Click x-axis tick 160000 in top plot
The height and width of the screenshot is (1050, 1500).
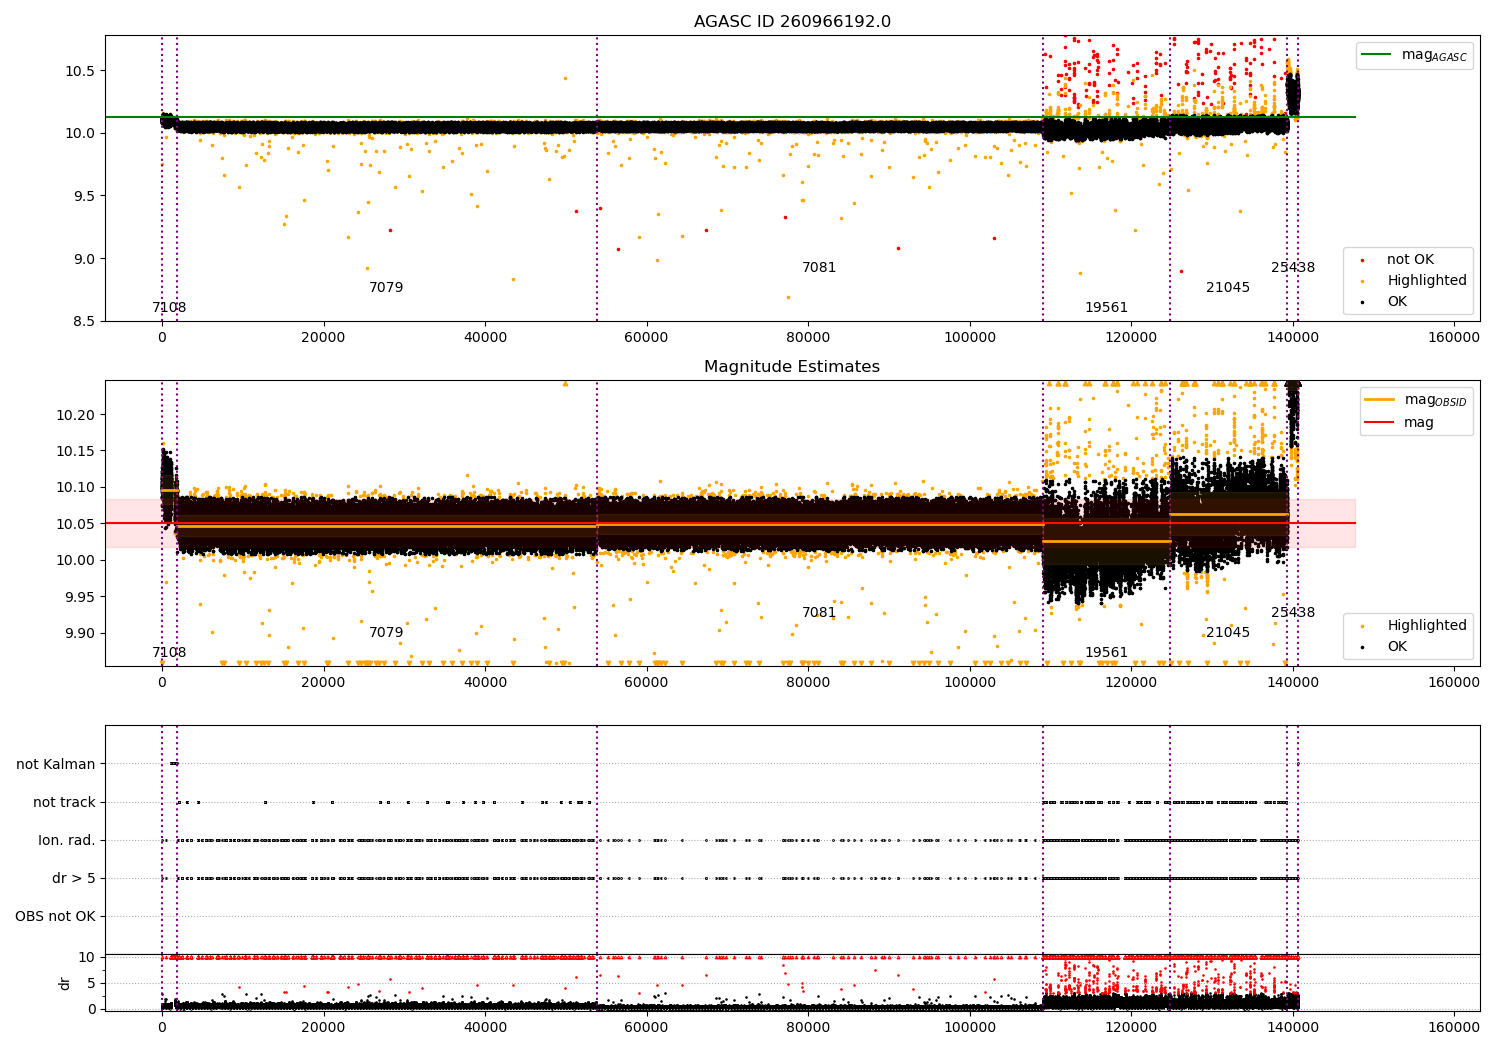point(1454,338)
